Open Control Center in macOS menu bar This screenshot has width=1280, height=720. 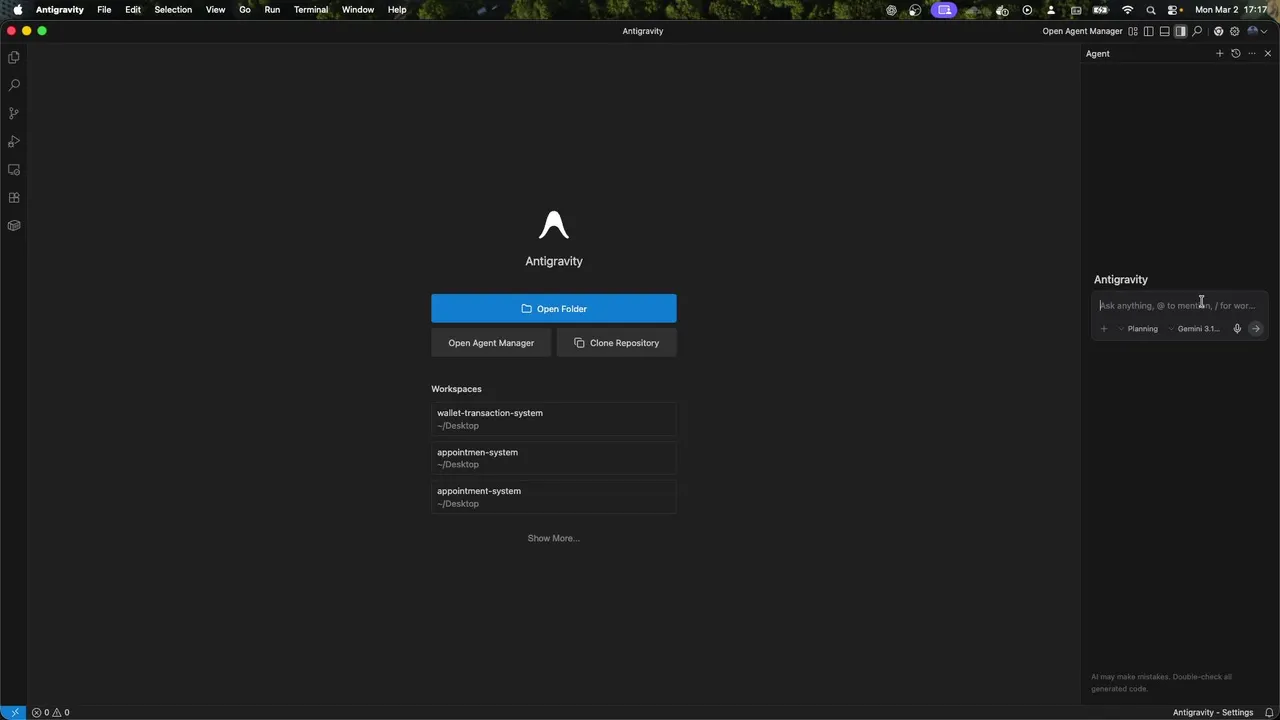tap(1174, 10)
